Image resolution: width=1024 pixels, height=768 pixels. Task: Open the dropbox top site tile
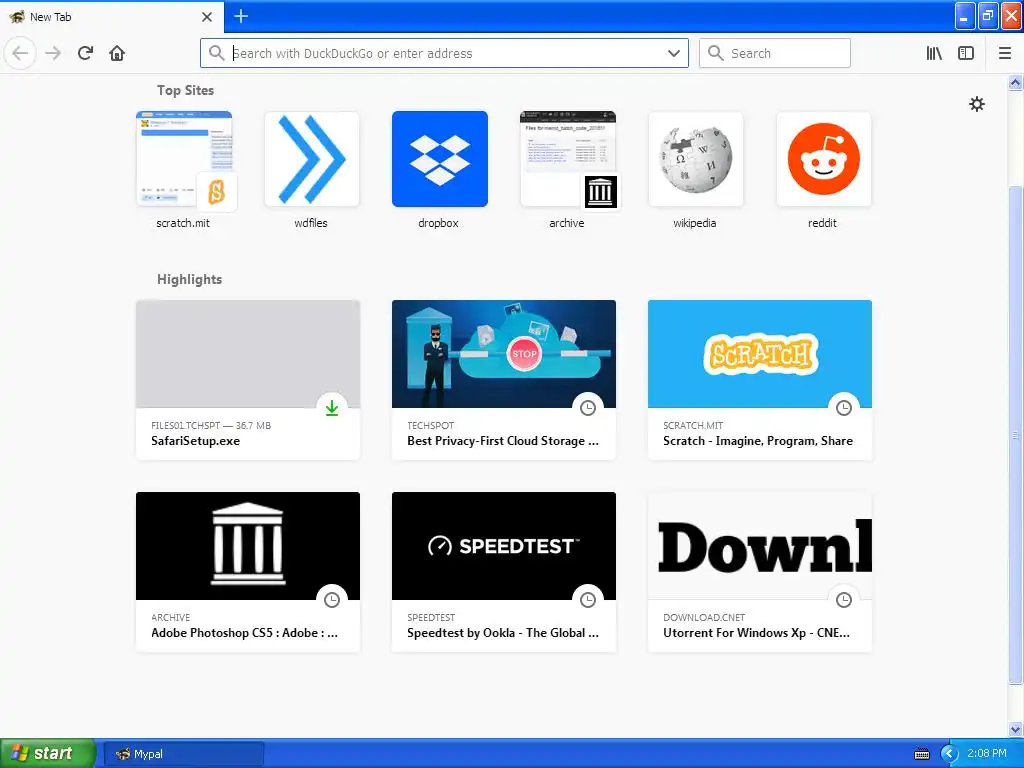click(440, 159)
